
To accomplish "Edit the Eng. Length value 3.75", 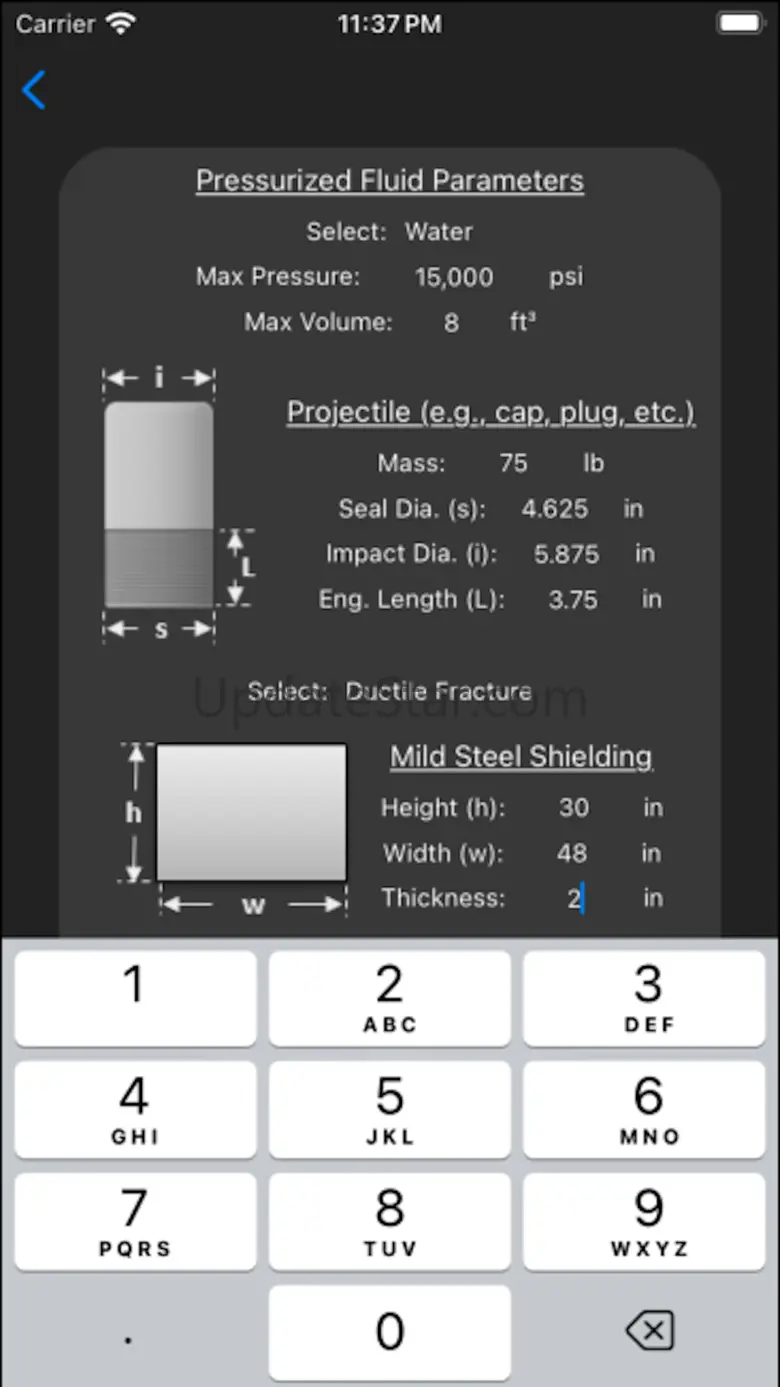I will [x=573, y=600].
